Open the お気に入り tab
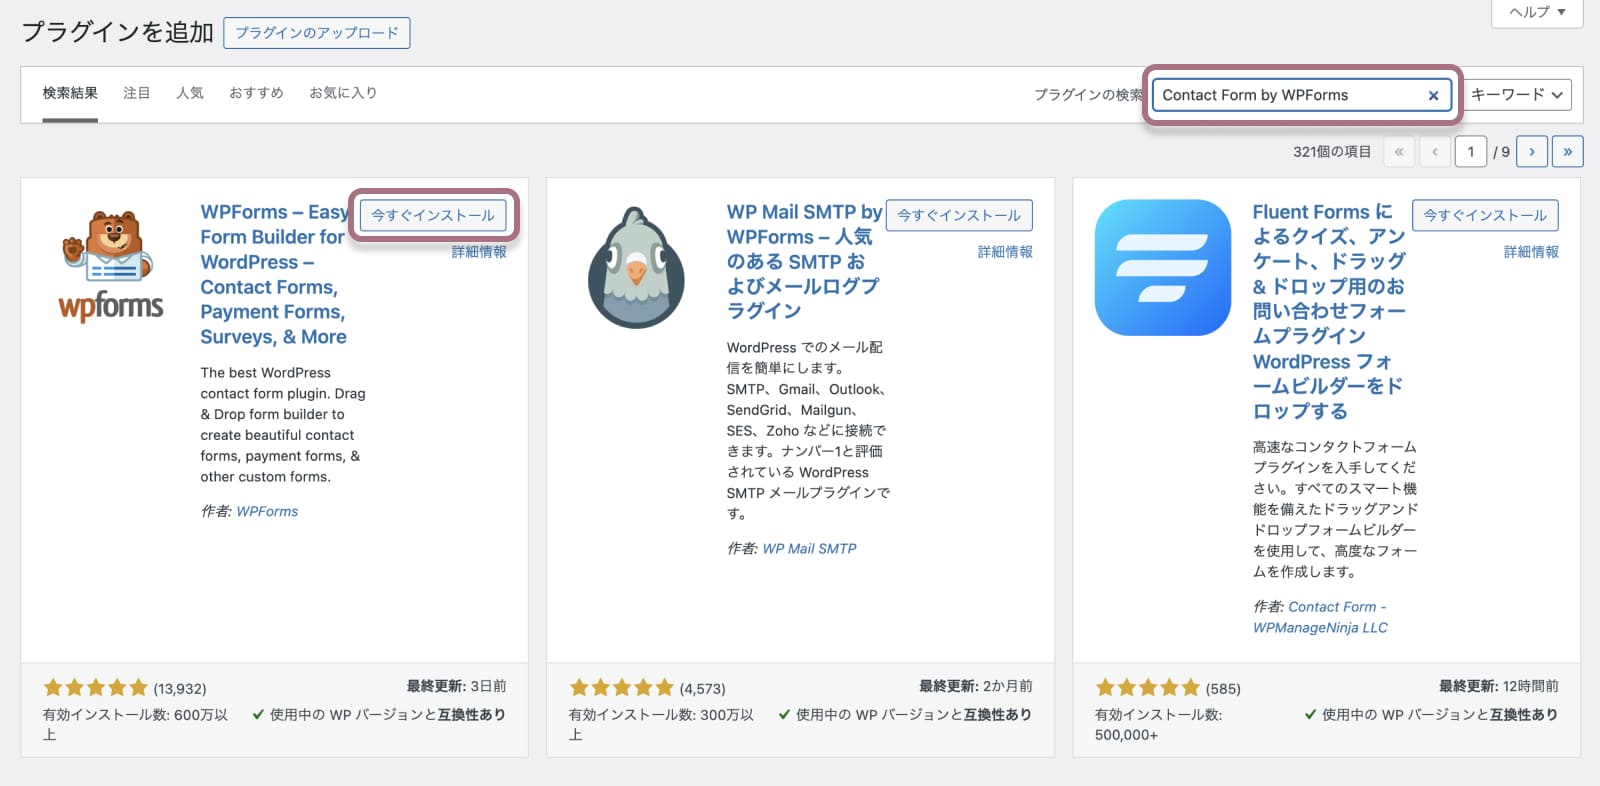1600x786 pixels. coord(343,93)
